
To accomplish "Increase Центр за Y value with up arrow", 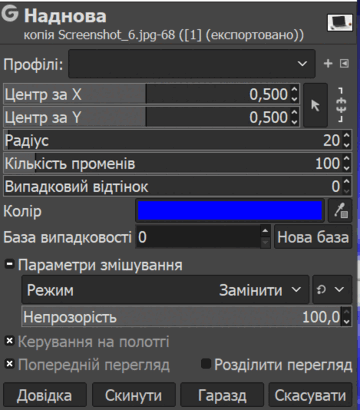I will [x=294, y=112].
